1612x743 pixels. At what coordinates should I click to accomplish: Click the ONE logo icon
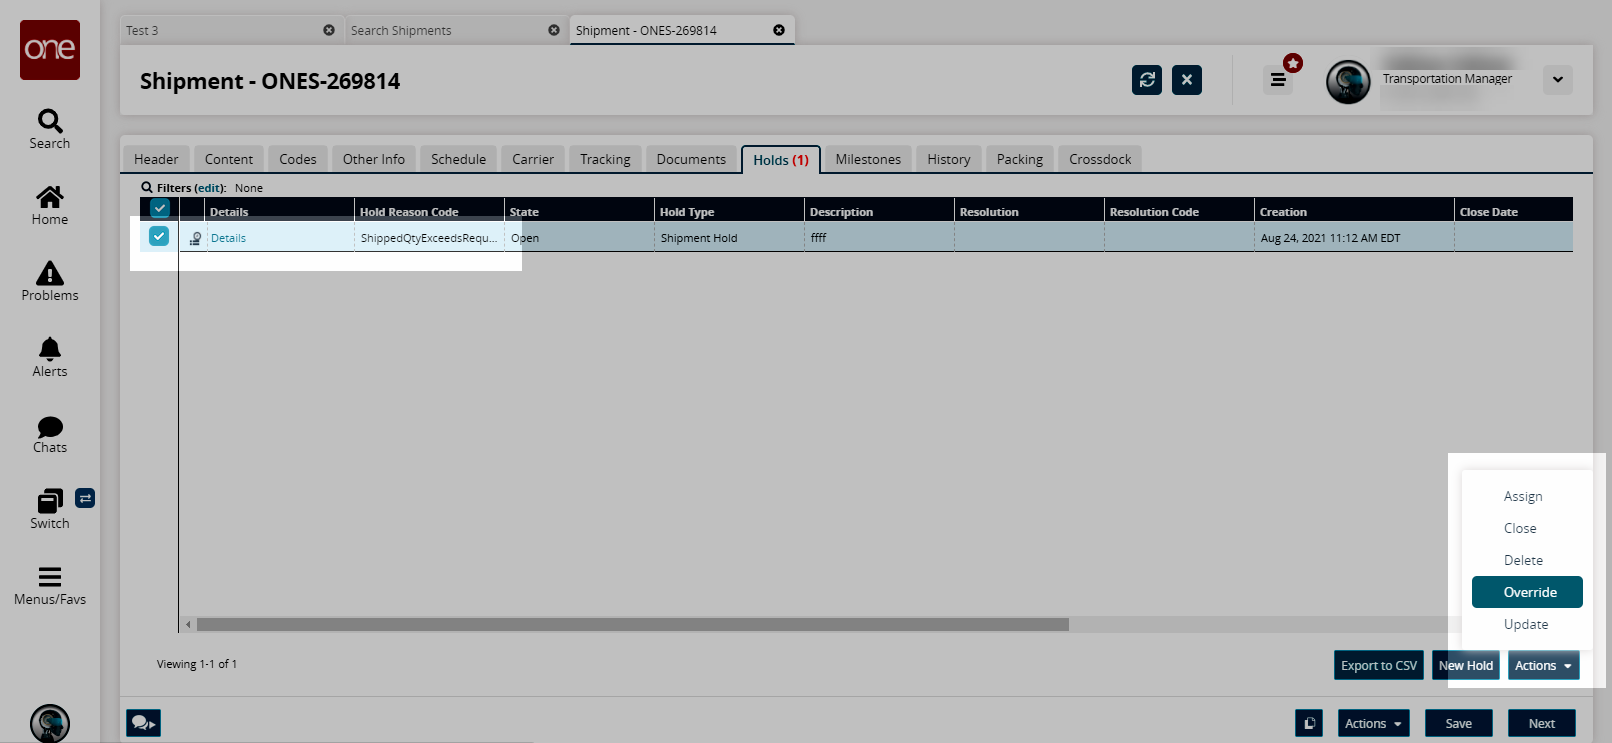tap(50, 49)
